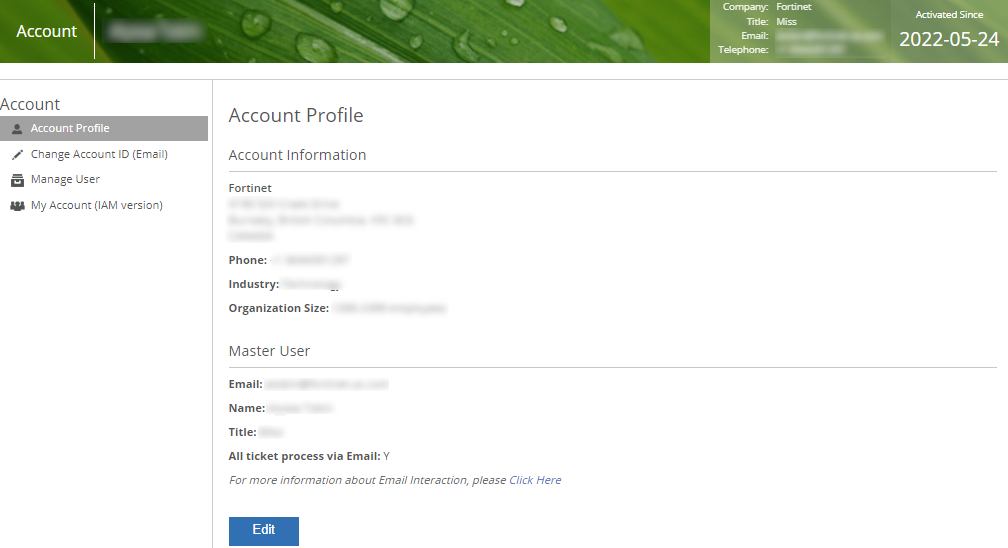Screen dimensions: 1008x548
Task: Click the Account heading above sidebar menu
Action: [x=30, y=104]
